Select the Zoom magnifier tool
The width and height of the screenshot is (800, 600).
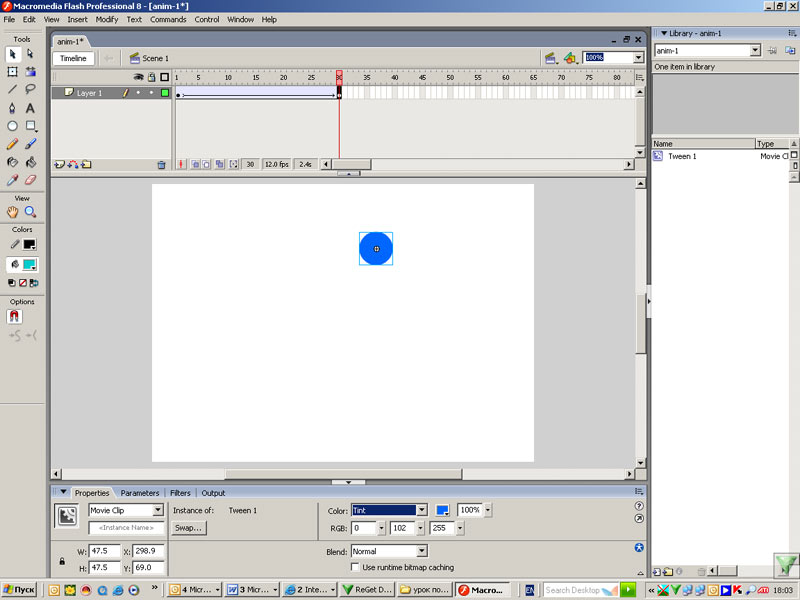pyautogui.click(x=30, y=212)
